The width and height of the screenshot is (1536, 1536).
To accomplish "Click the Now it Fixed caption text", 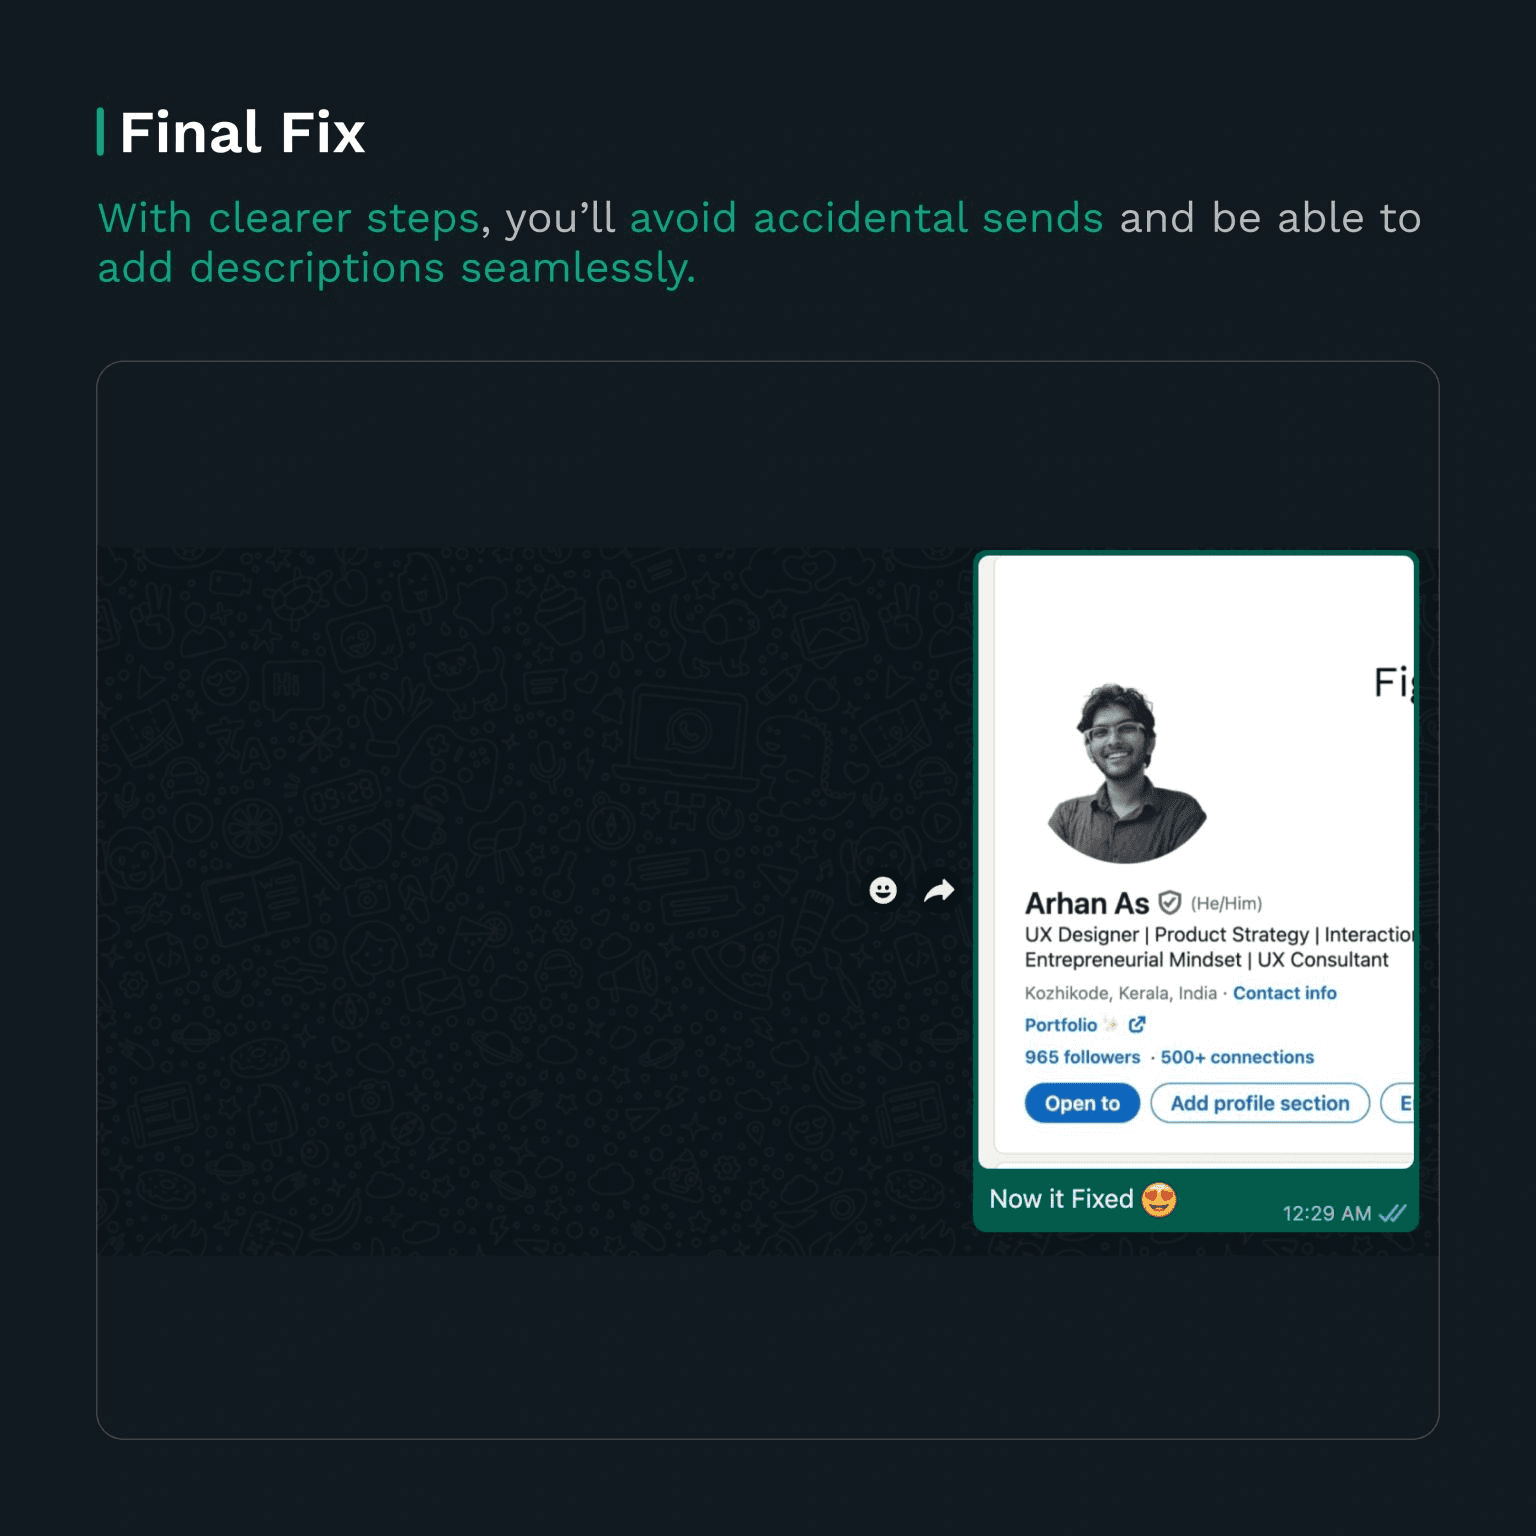I will [1061, 1199].
